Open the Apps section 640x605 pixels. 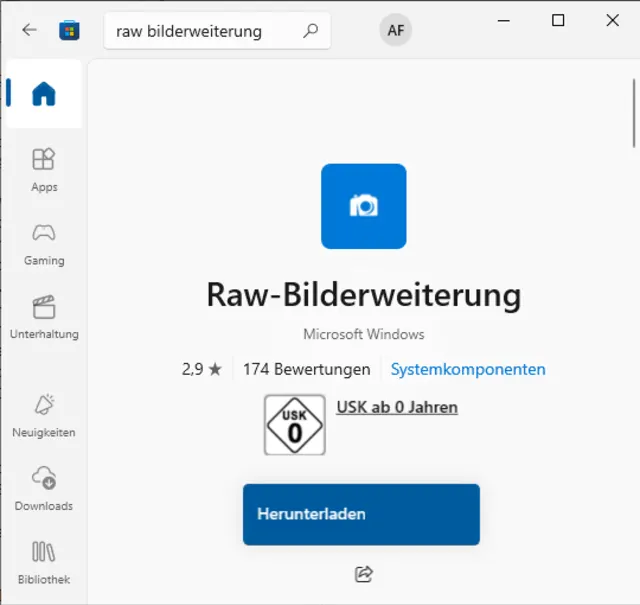44,170
